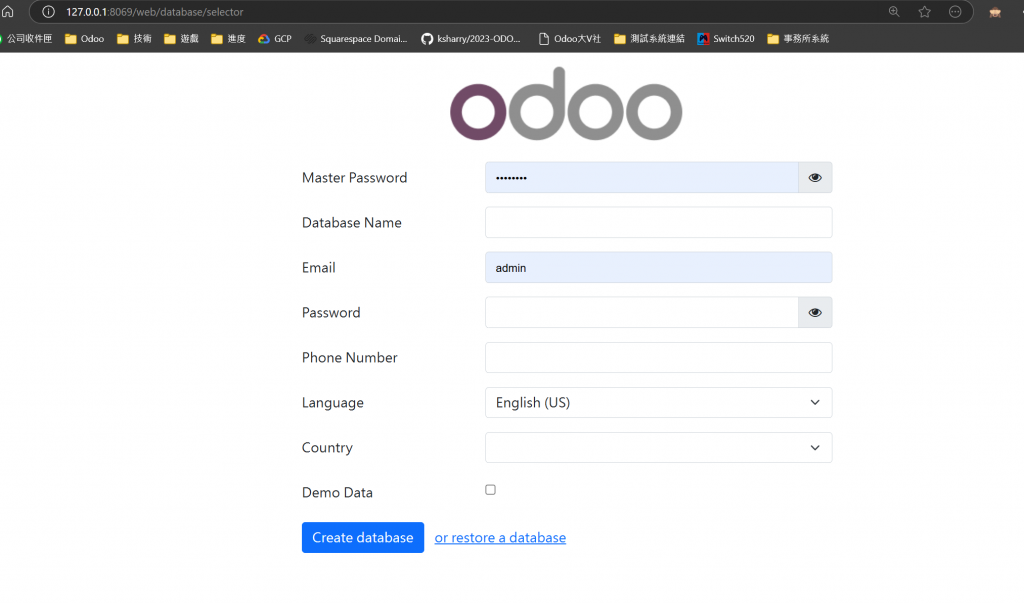This screenshot has height=603, width=1024.
Task: Click the site information icon in address bar
Action: tap(47, 12)
